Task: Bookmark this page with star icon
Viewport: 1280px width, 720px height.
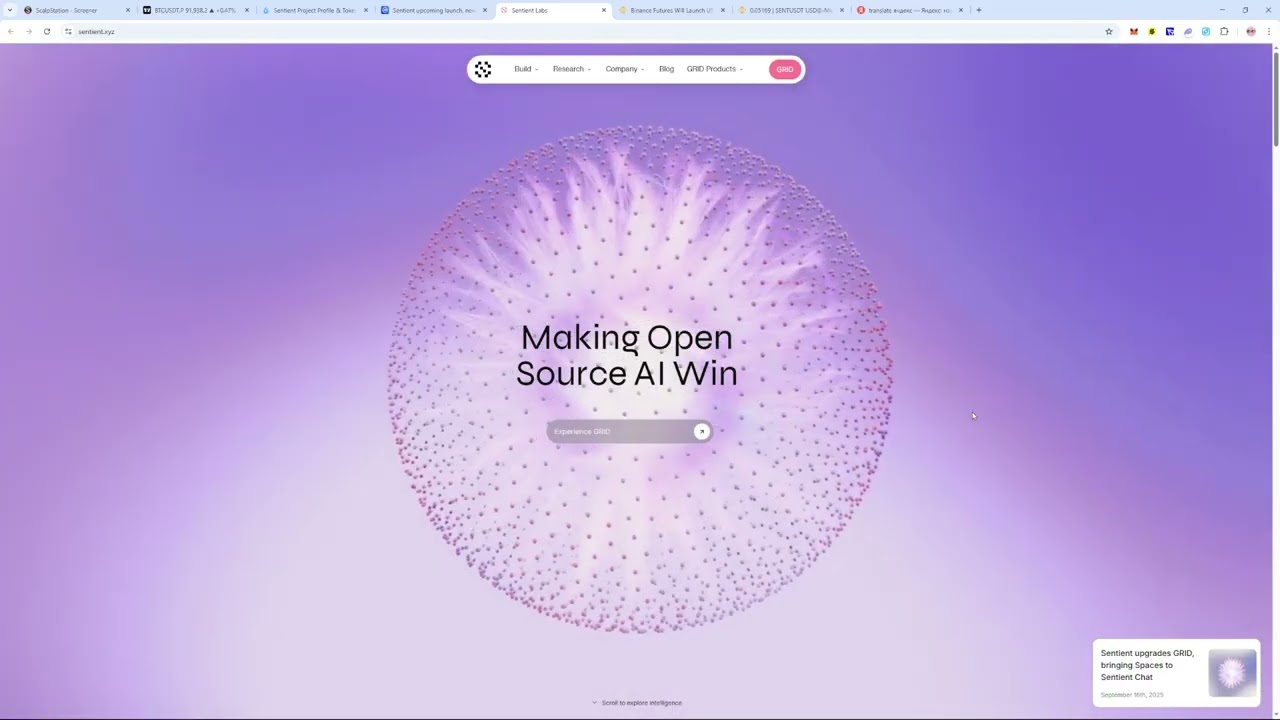Action: coord(1109,31)
